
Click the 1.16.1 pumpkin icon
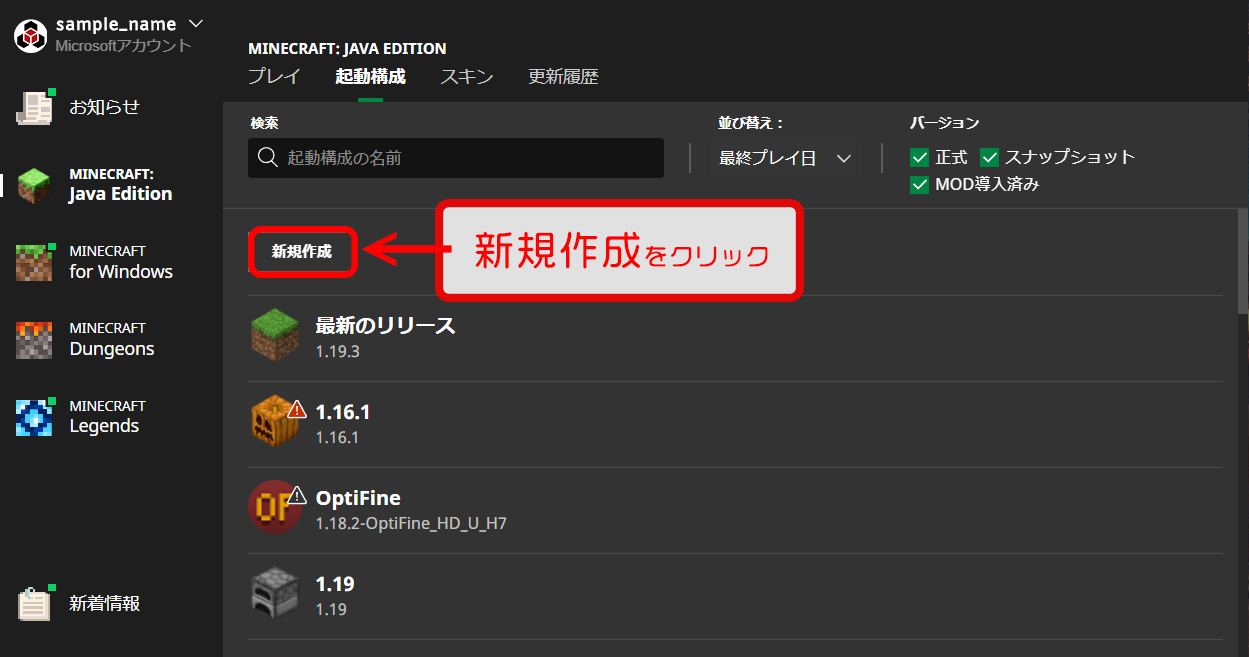[x=273, y=421]
